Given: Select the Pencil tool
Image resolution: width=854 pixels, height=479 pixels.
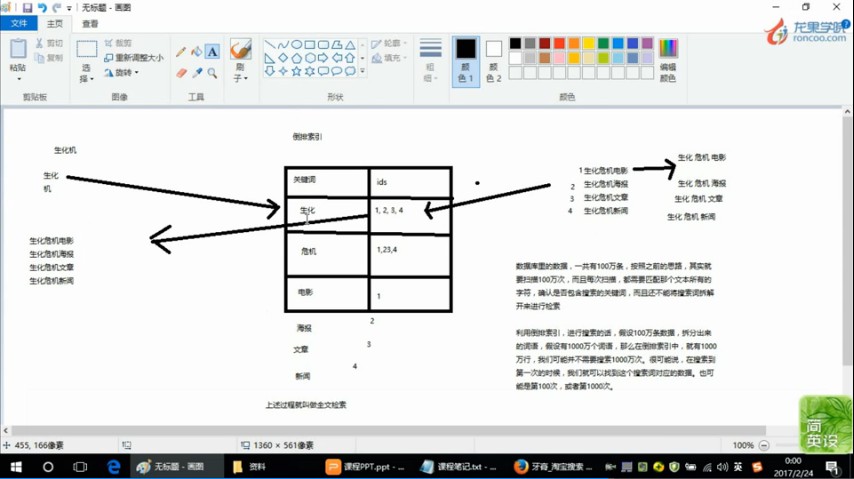Looking at the screenshot, I should 181,52.
